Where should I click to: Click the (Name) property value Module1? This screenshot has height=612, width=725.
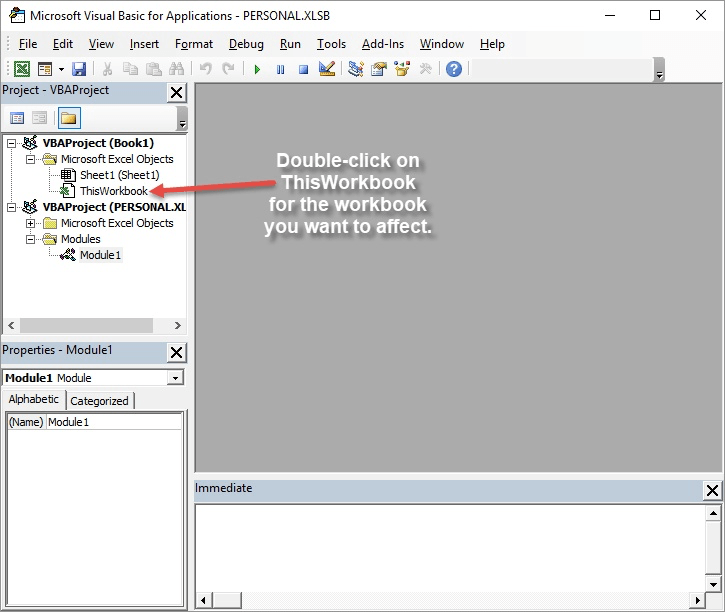(x=114, y=422)
